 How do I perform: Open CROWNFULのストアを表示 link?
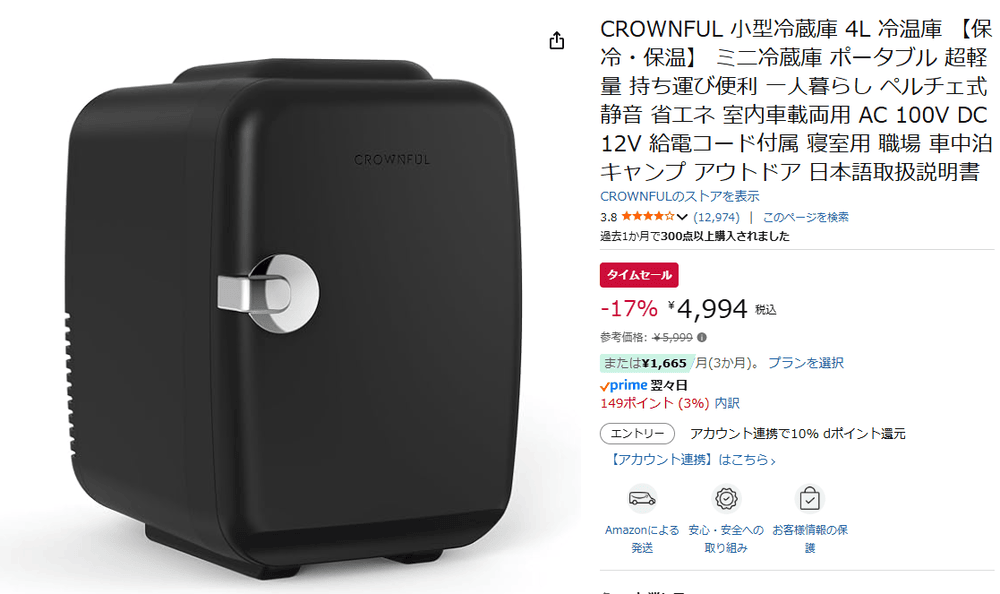[680, 197]
